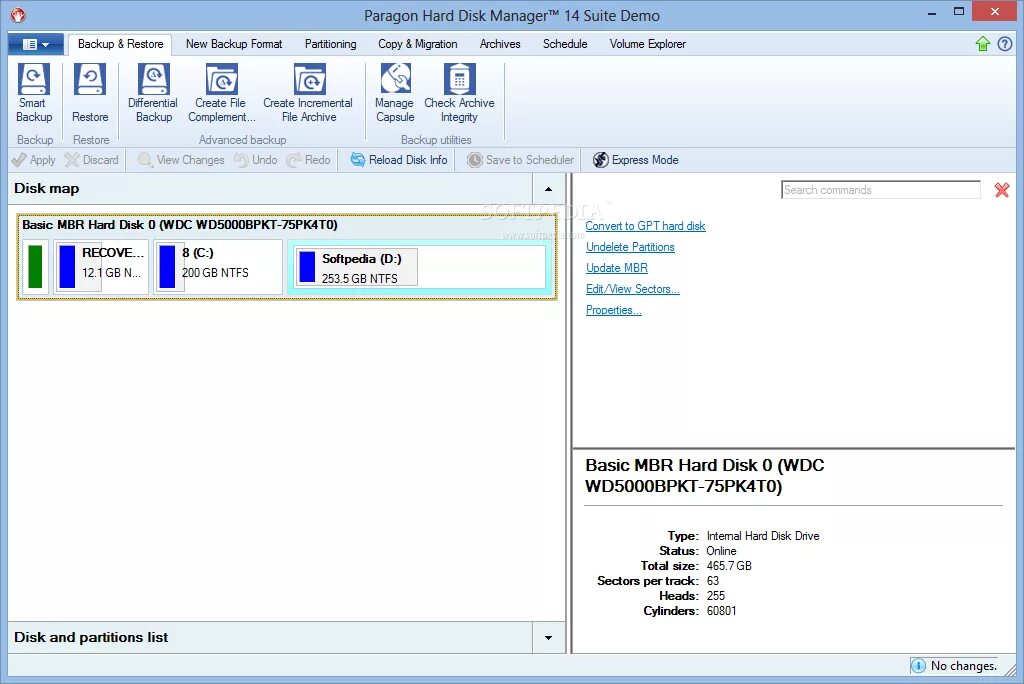Click the Update MBR link
Image resolution: width=1024 pixels, height=684 pixels.
click(x=616, y=268)
